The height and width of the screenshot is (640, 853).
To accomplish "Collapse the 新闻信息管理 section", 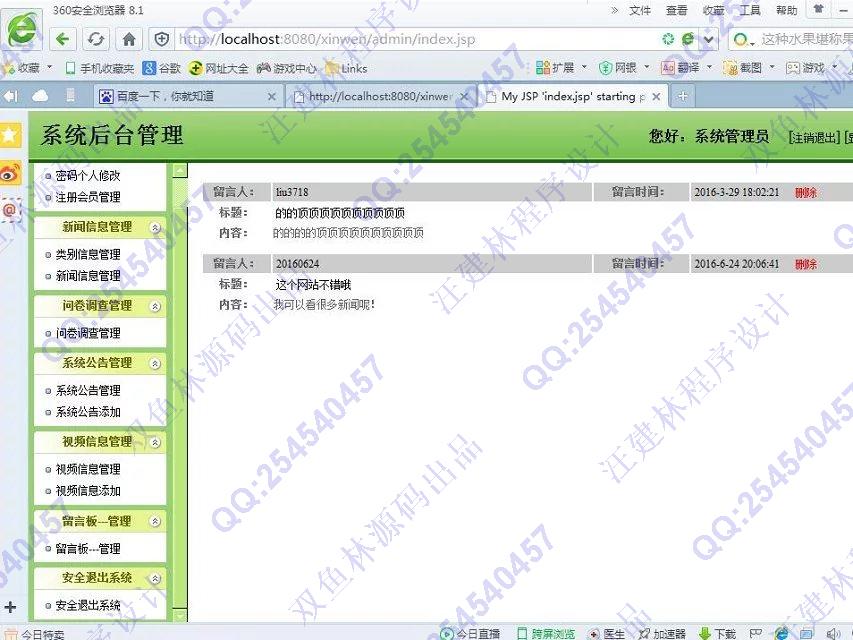I will tap(155, 227).
